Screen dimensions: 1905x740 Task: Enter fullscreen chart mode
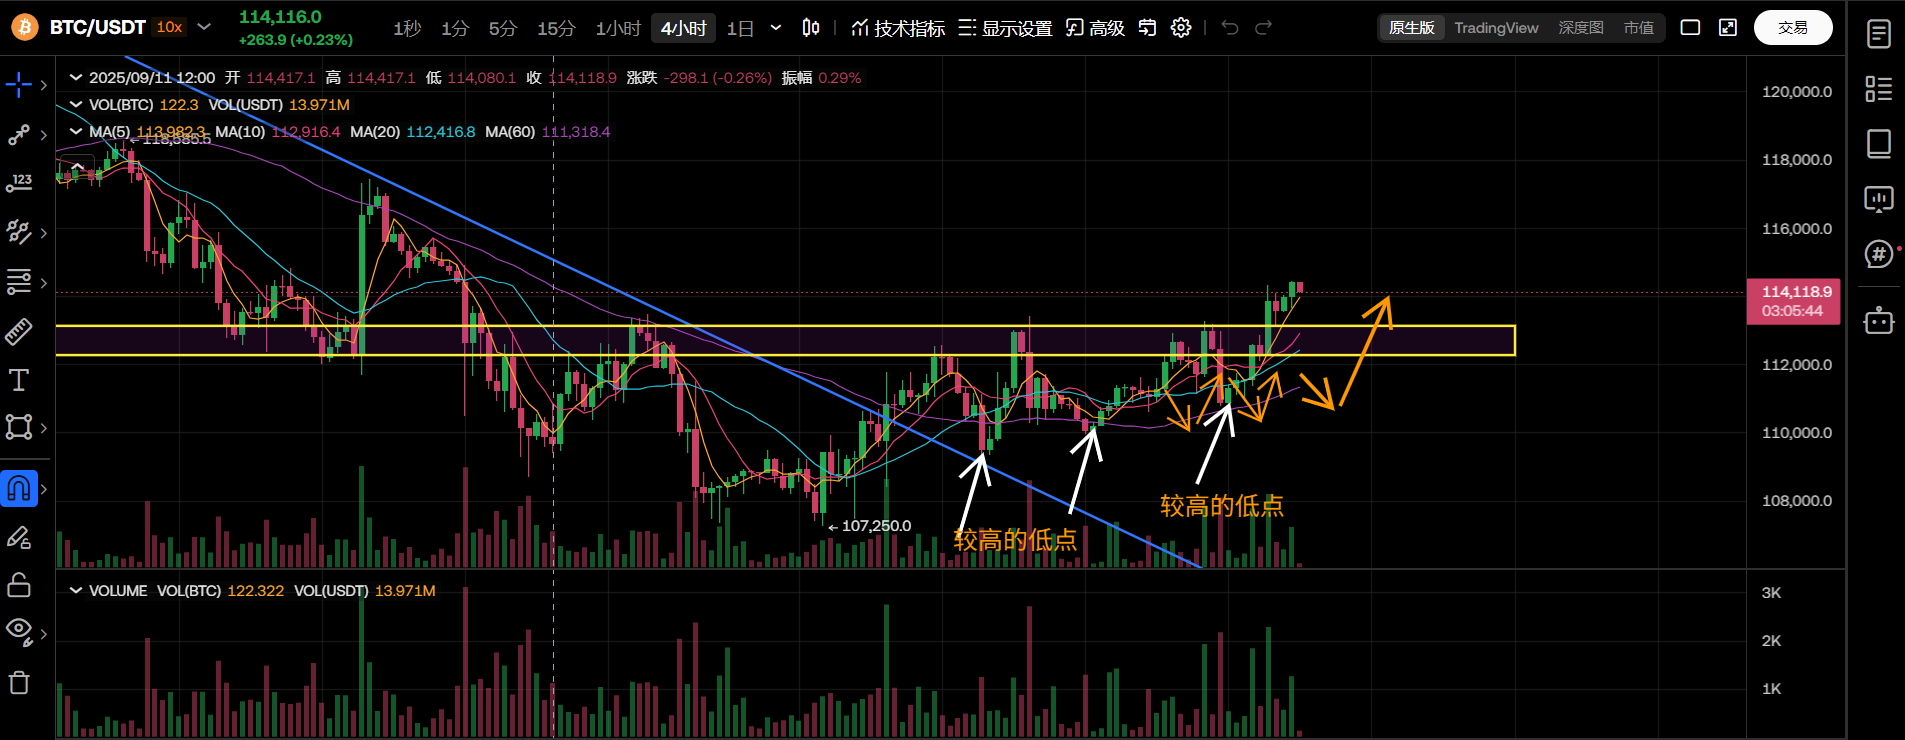tap(1728, 28)
